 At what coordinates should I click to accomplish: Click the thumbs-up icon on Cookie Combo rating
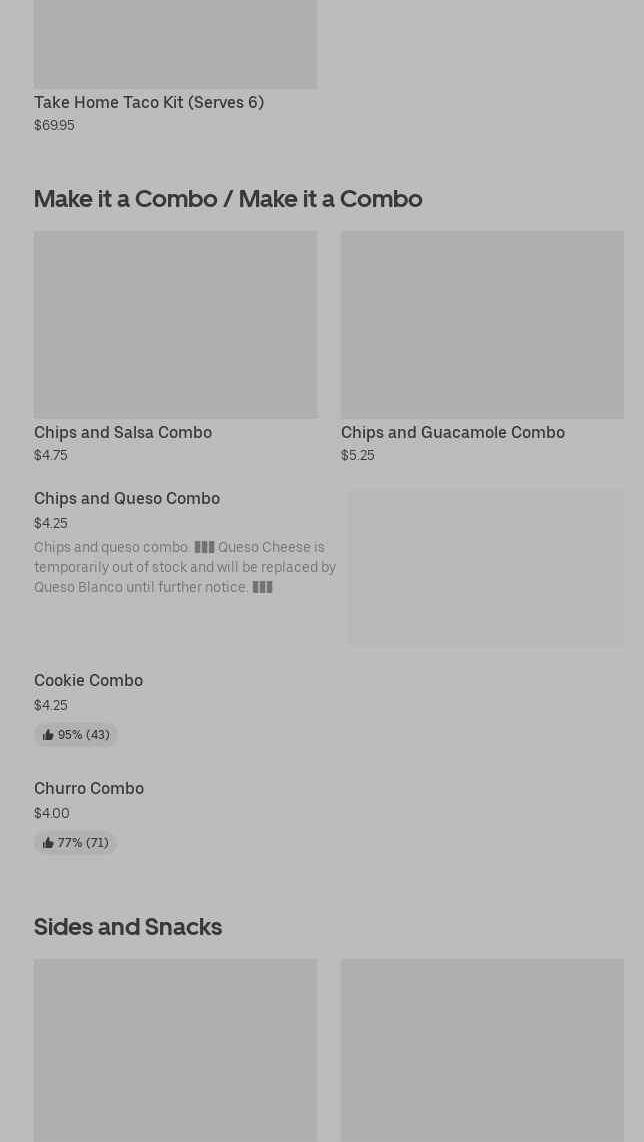pyautogui.click(x=48, y=735)
